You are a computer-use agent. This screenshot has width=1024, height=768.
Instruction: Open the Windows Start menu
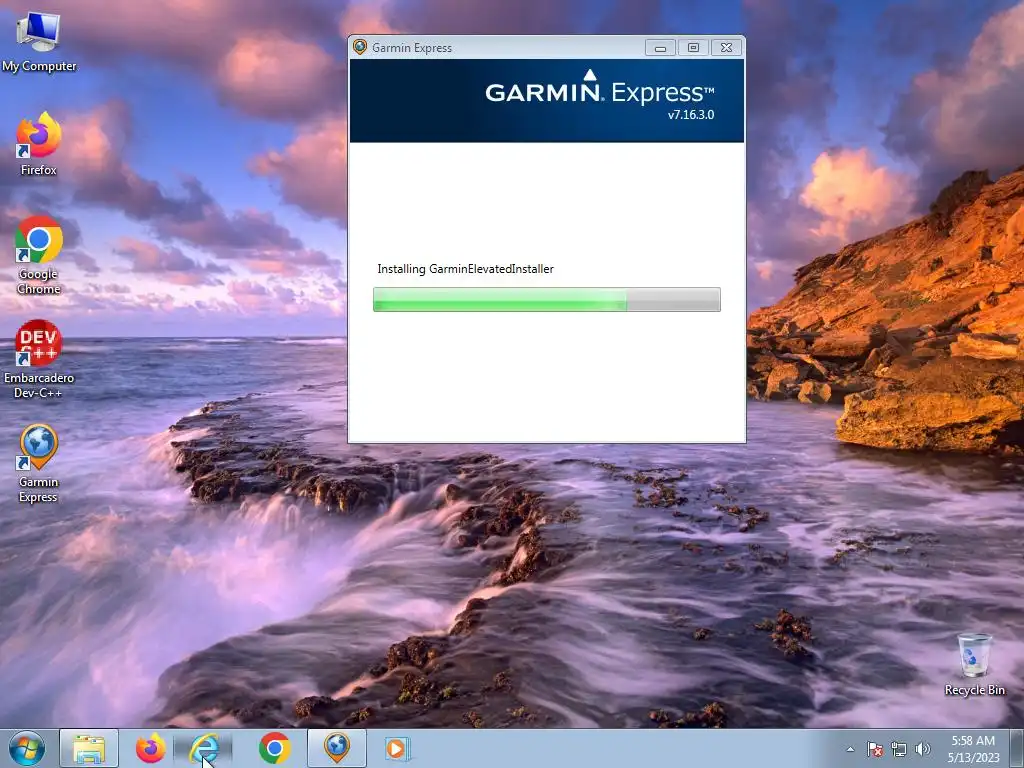point(27,748)
